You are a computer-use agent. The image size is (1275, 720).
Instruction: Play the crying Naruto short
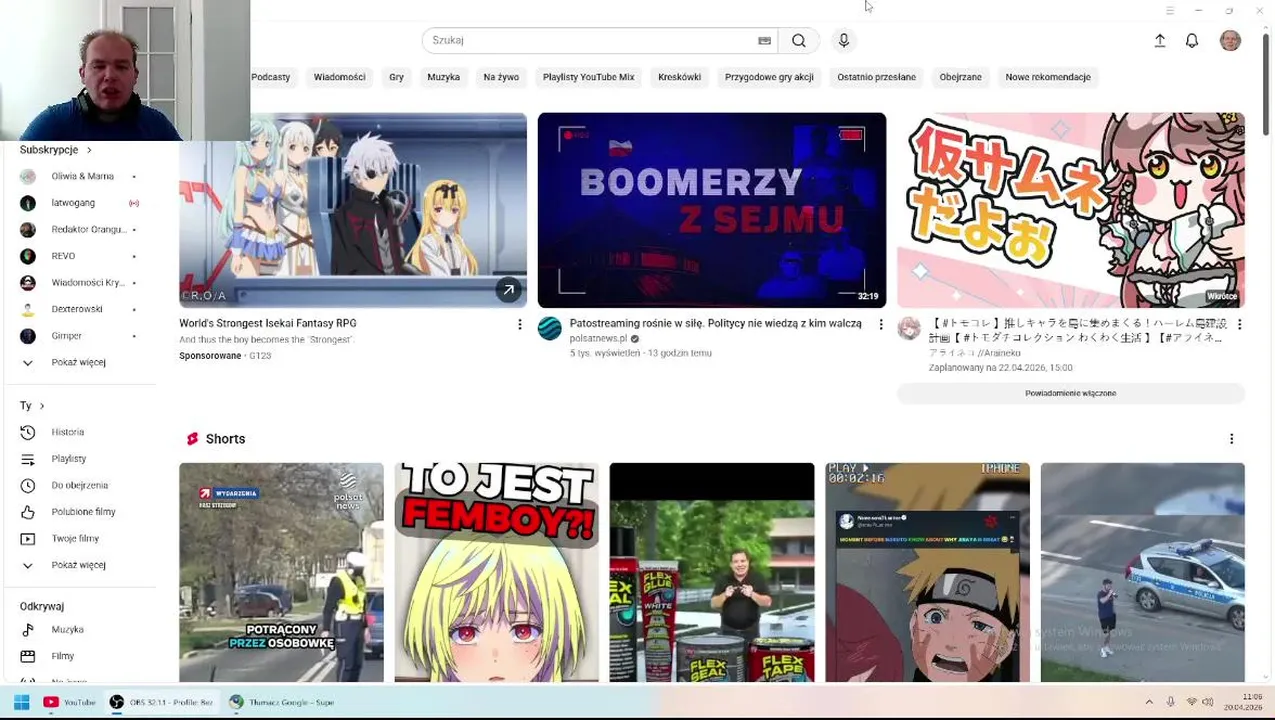click(927, 572)
